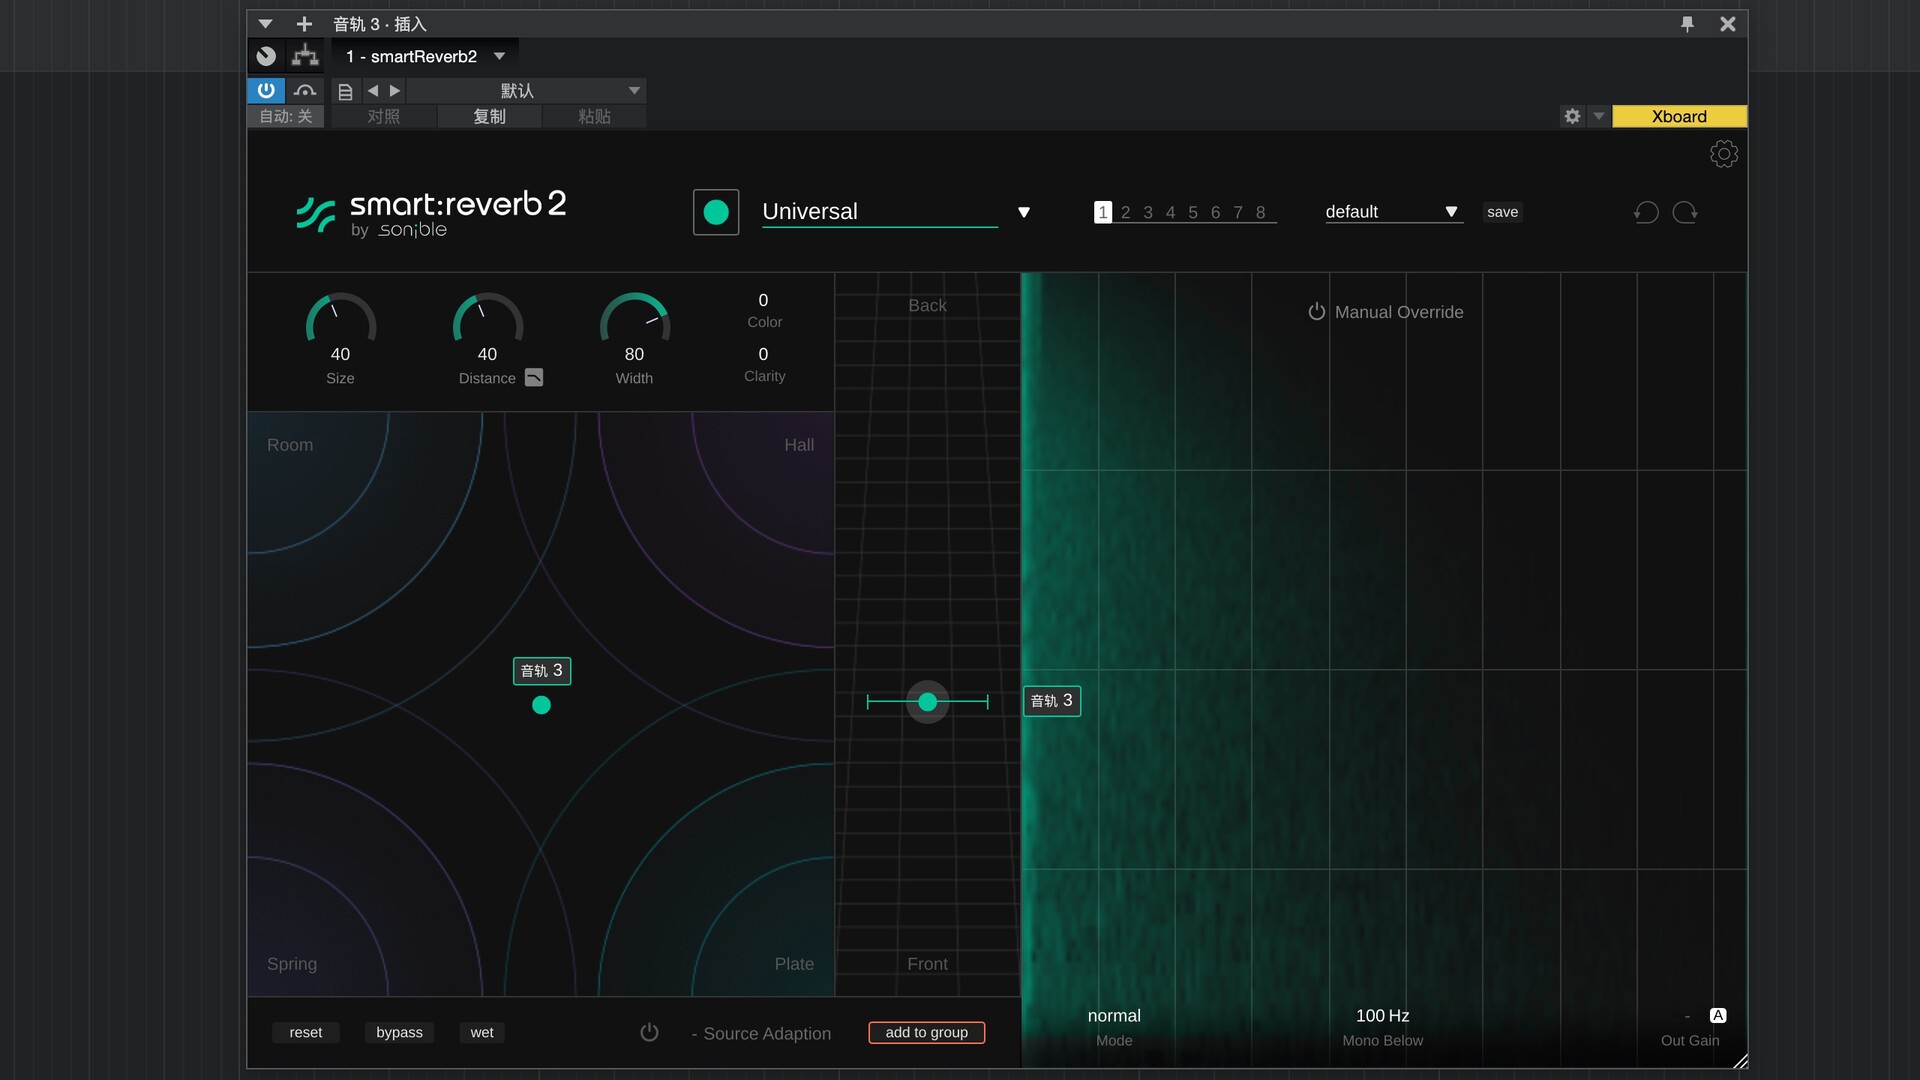Image resolution: width=1920 pixels, height=1080 pixels.
Task: Click the 音轨 3 label in matrix
Action: tap(542, 671)
